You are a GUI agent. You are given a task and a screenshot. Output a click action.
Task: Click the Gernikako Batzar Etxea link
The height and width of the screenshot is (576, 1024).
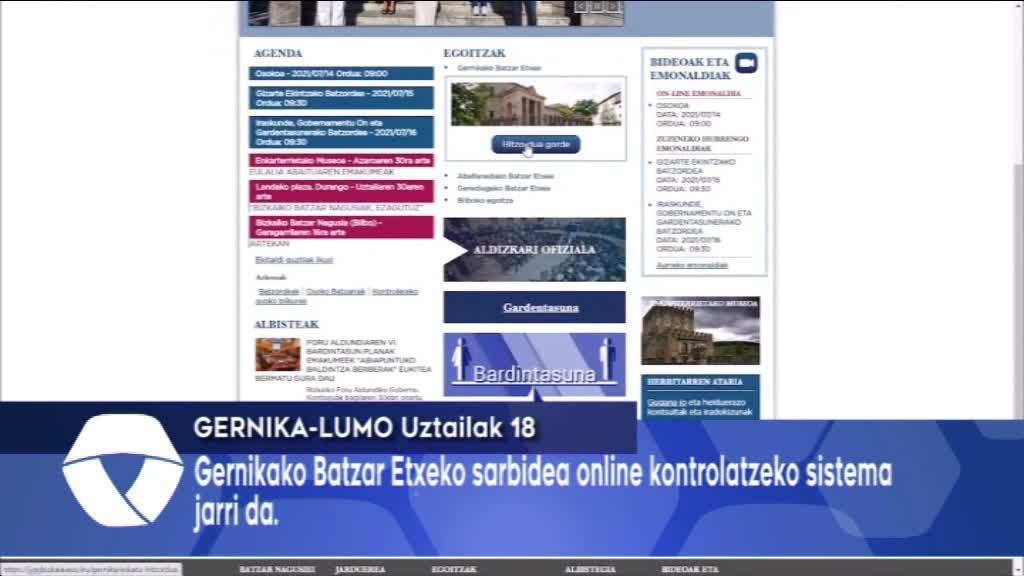click(499, 68)
